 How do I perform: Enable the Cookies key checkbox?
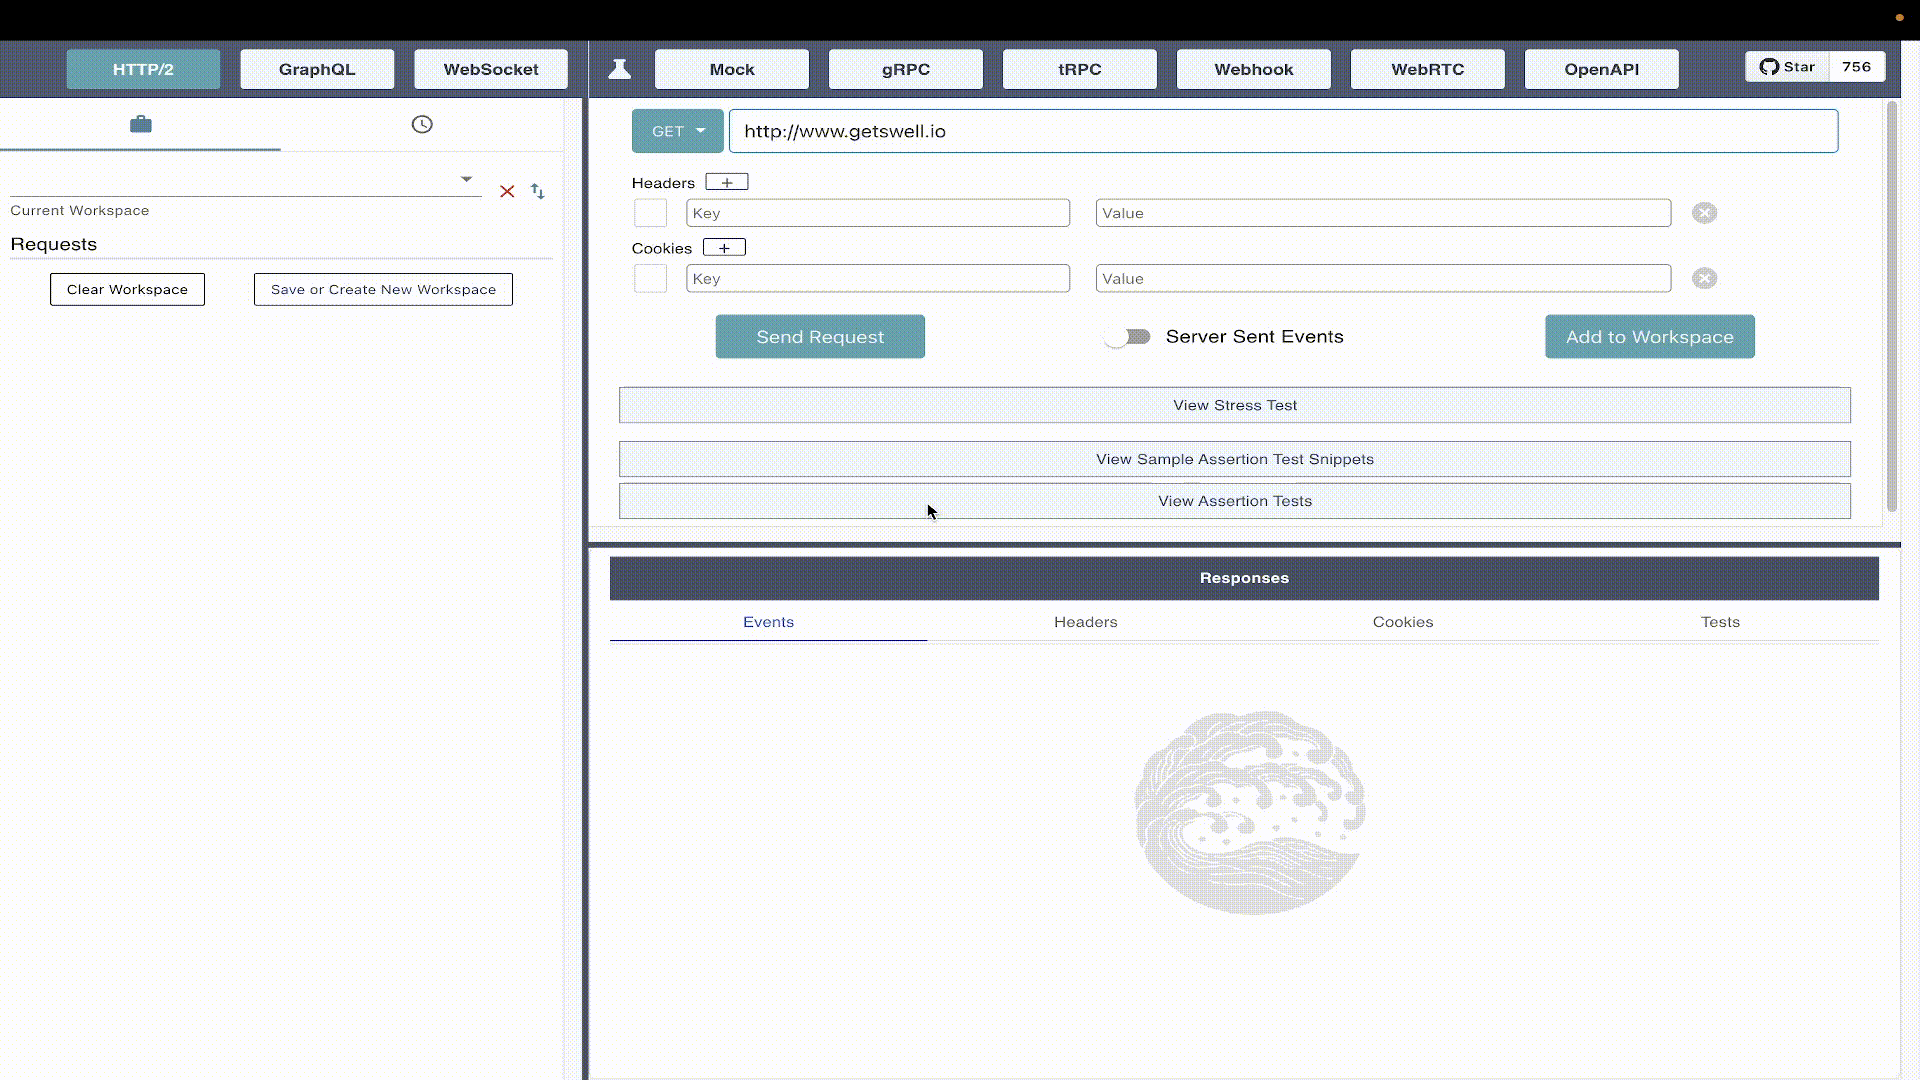pos(649,278)
